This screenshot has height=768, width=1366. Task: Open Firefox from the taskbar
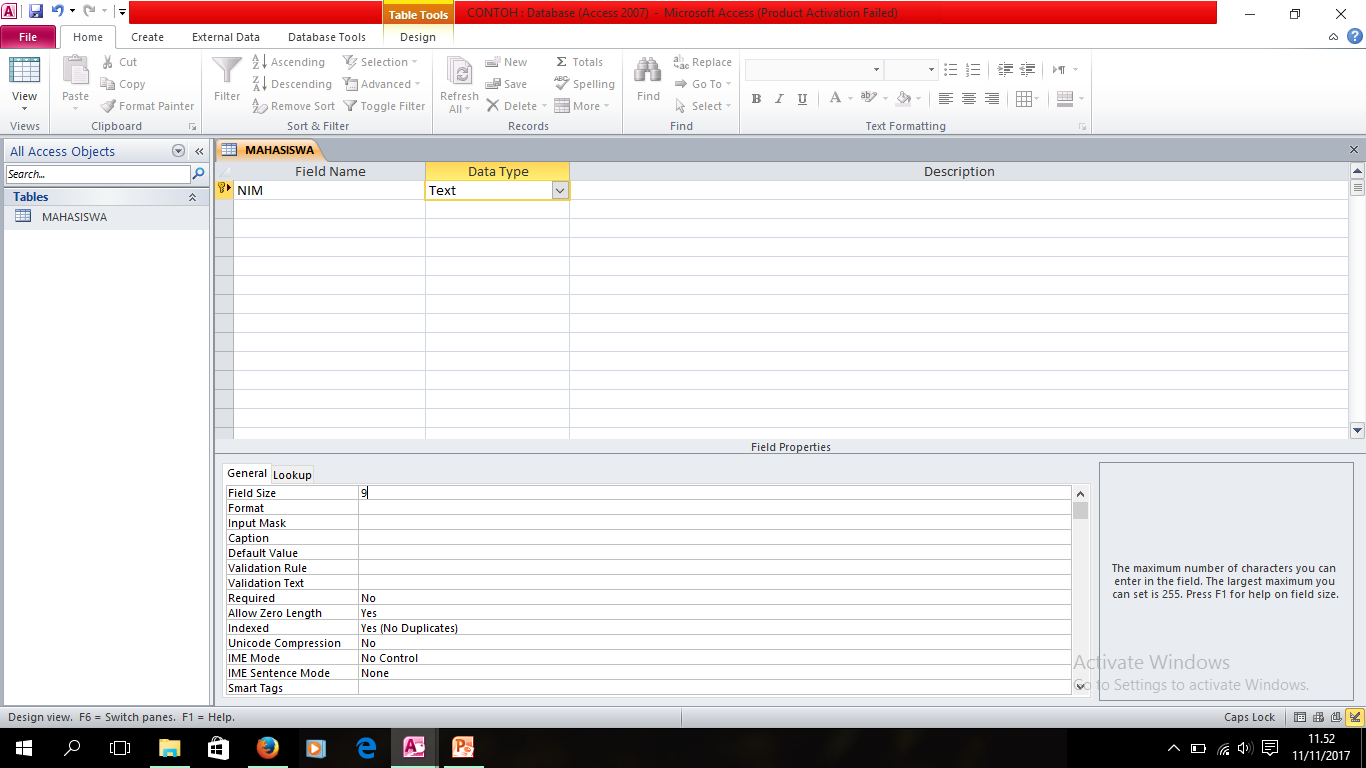click(267, 747)
